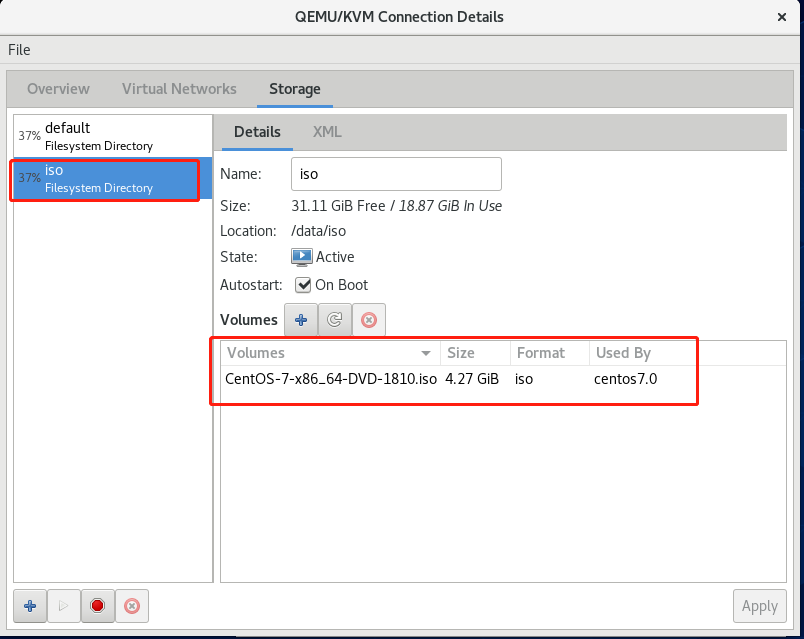Viewport: 804px width, 639px height.
Task: Click the add volume plus icon
Action: (x=301, y=320)
